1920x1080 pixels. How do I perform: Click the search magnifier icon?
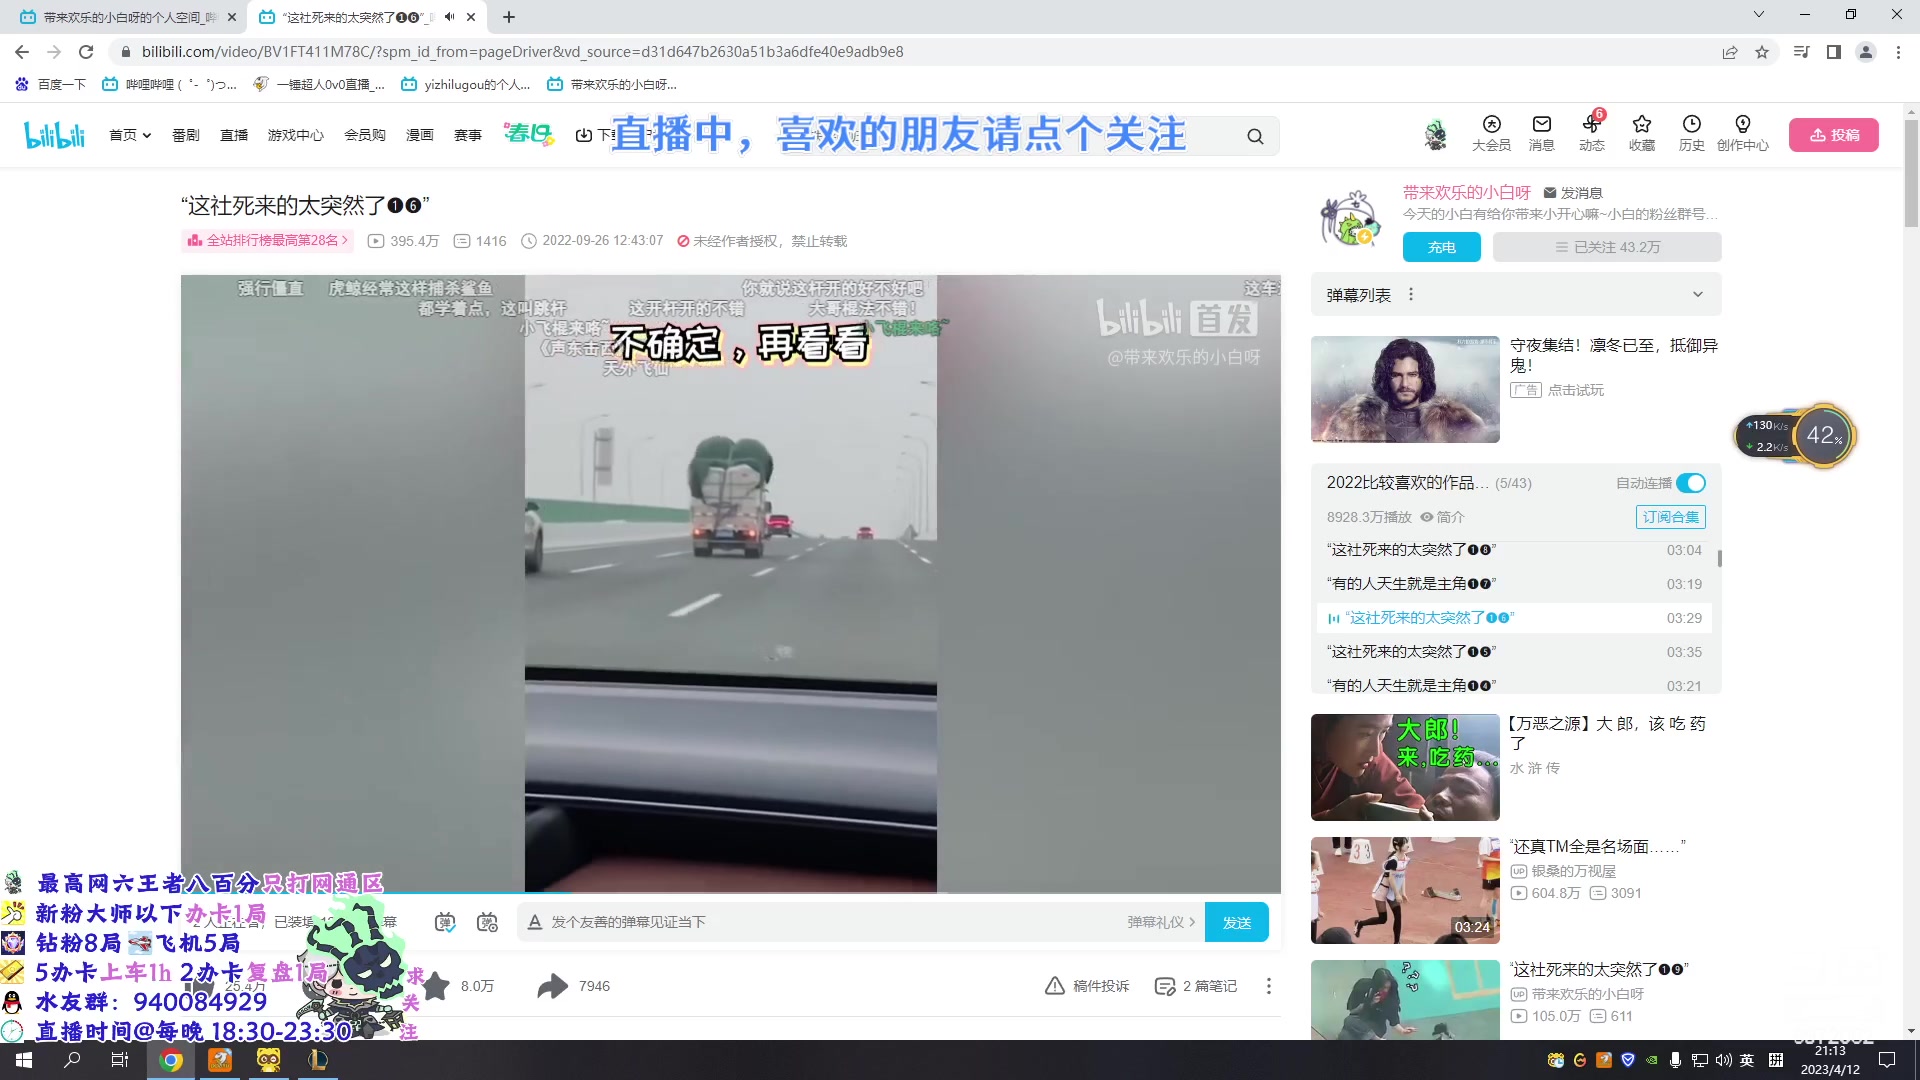point(1255,136)
